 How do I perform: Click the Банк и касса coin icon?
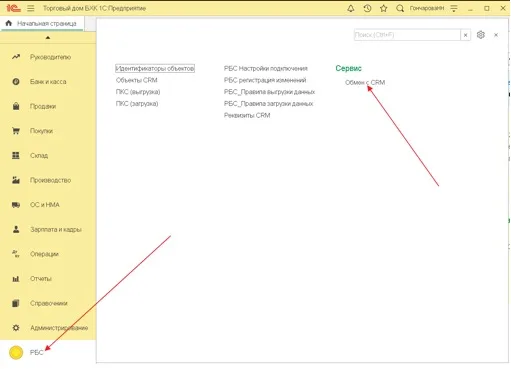point(16,82)
